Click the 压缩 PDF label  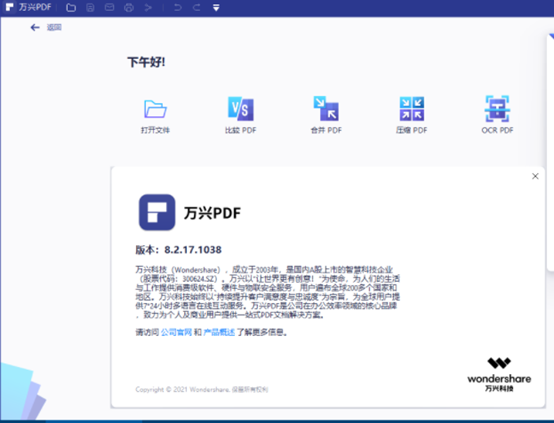coord(412,130)
